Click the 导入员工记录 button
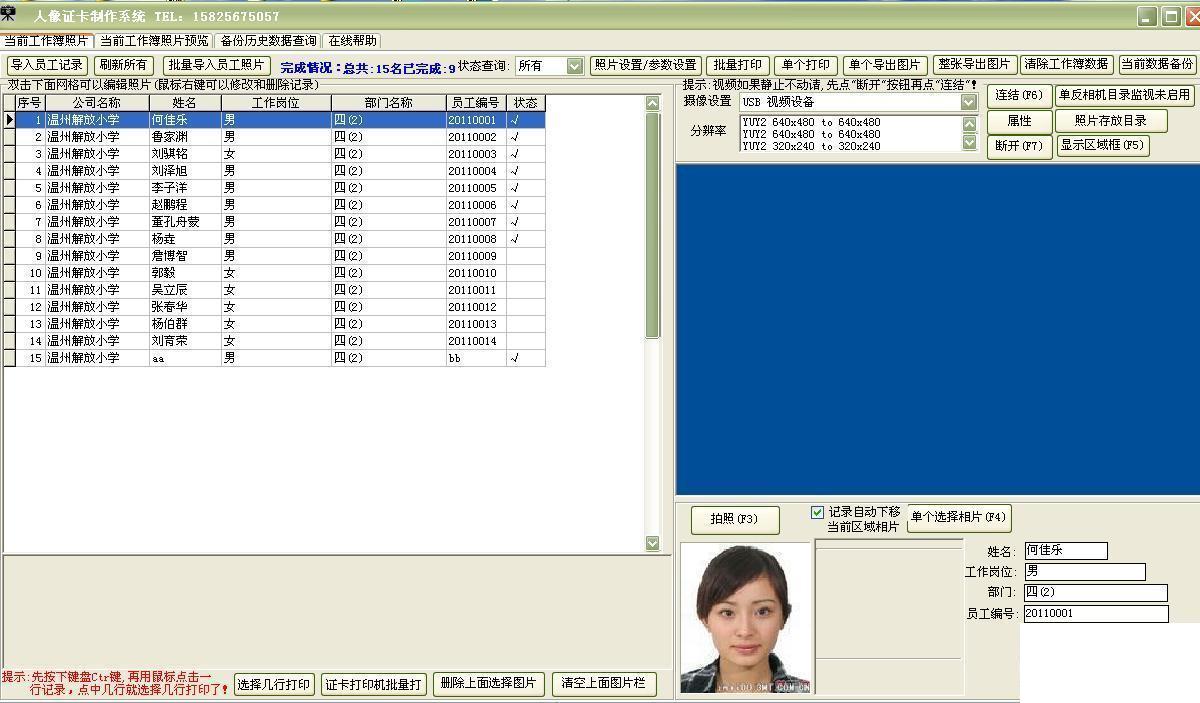1200x703 pixels. (x=47, y=65)
